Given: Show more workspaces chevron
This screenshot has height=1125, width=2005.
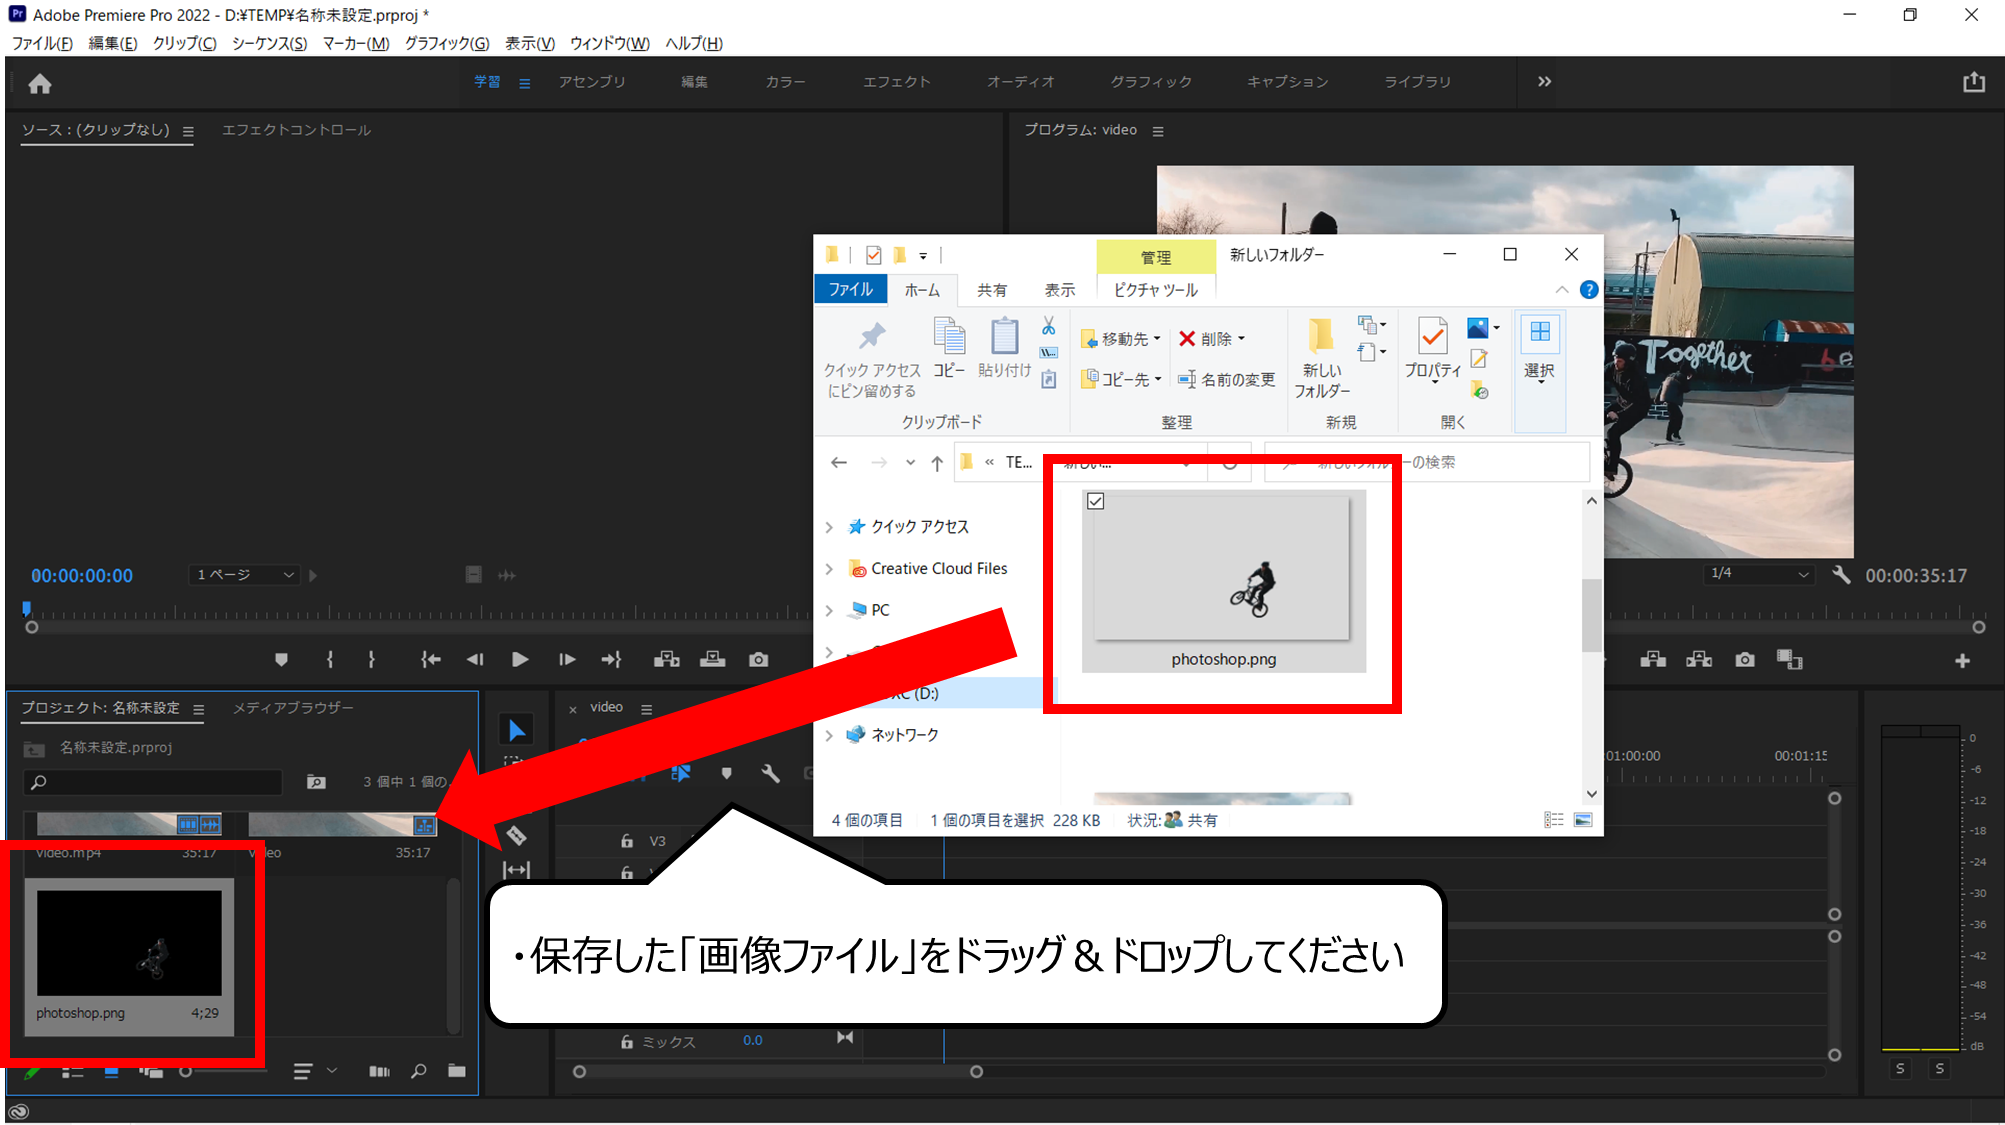Looking at the screenshot, I should click(1545, 82).
